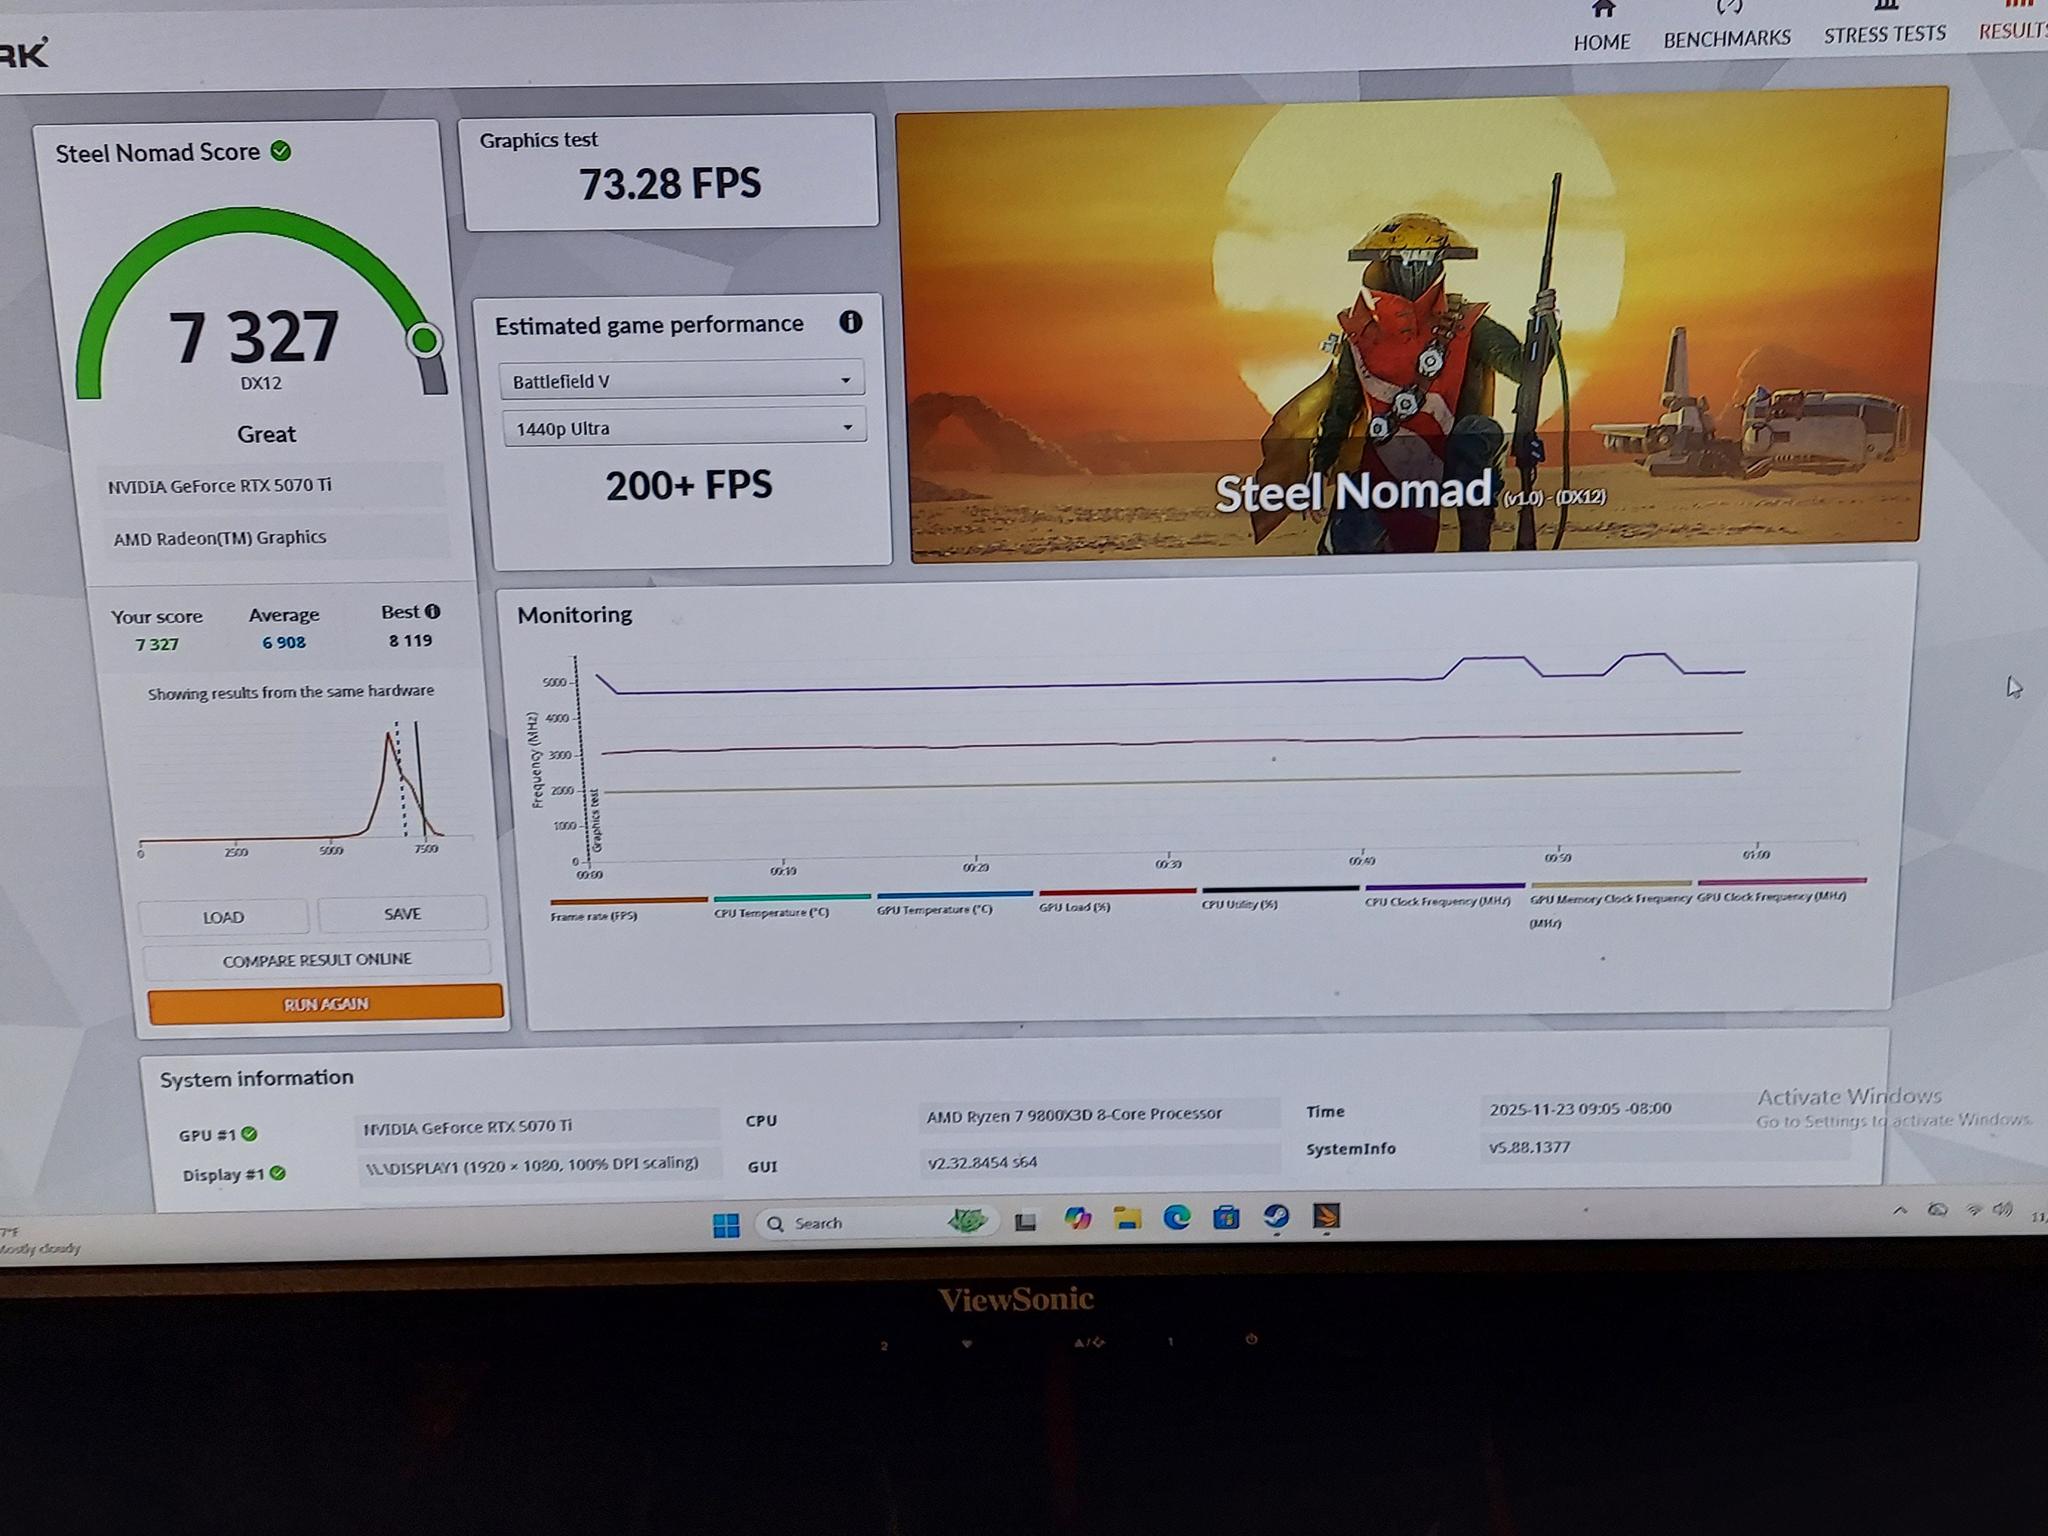Click the info icon next to Best score
Image resolution: width=2048 pixels, height=1536 pixels.
click(x=432, y=611)
